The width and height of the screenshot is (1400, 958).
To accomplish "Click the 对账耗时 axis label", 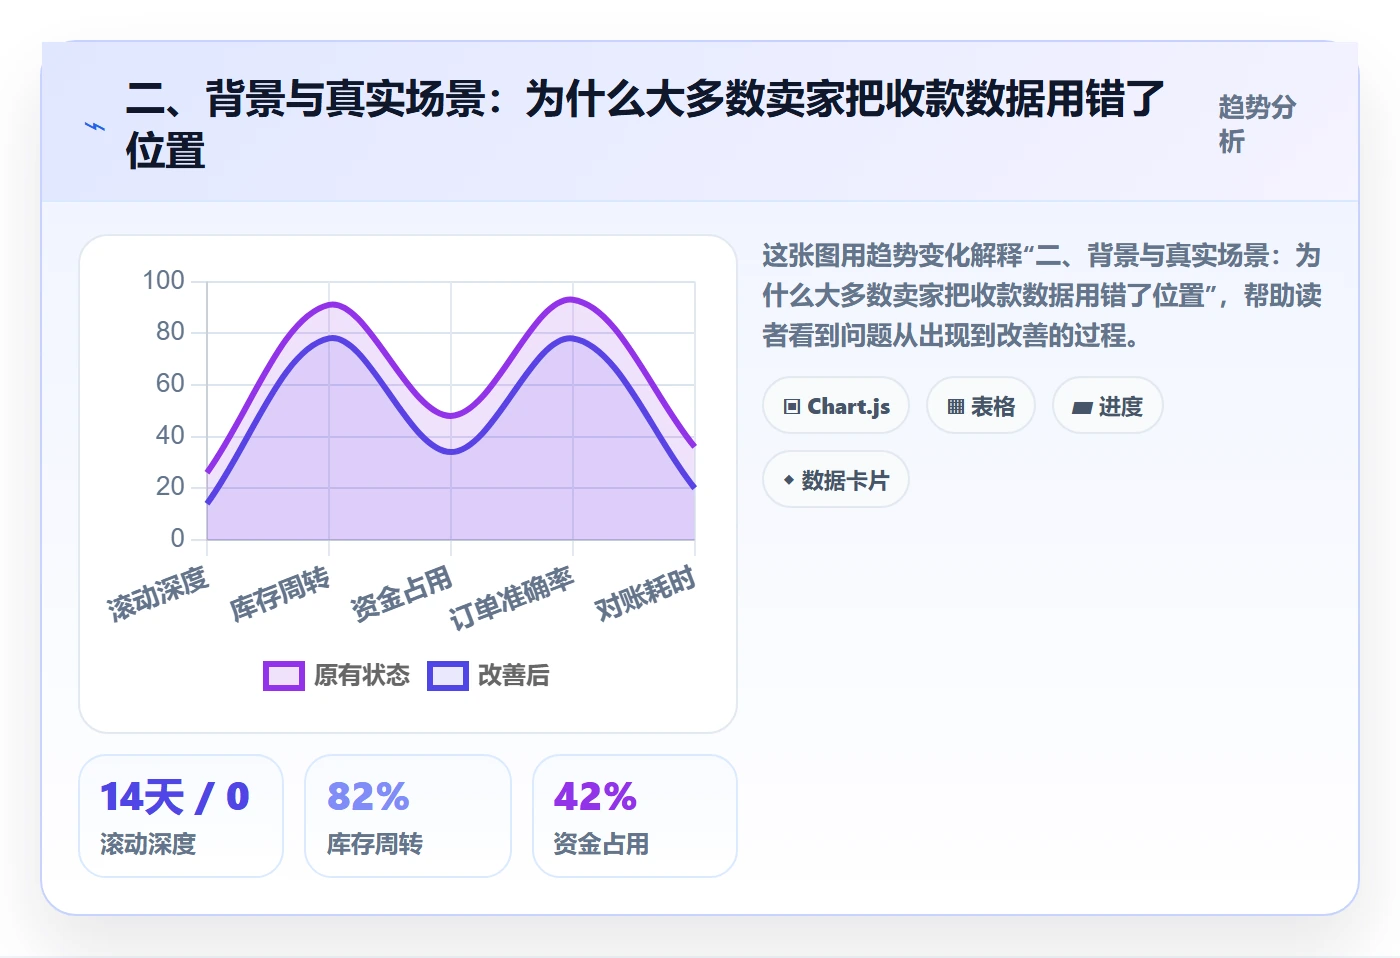I will pos(645,593).
